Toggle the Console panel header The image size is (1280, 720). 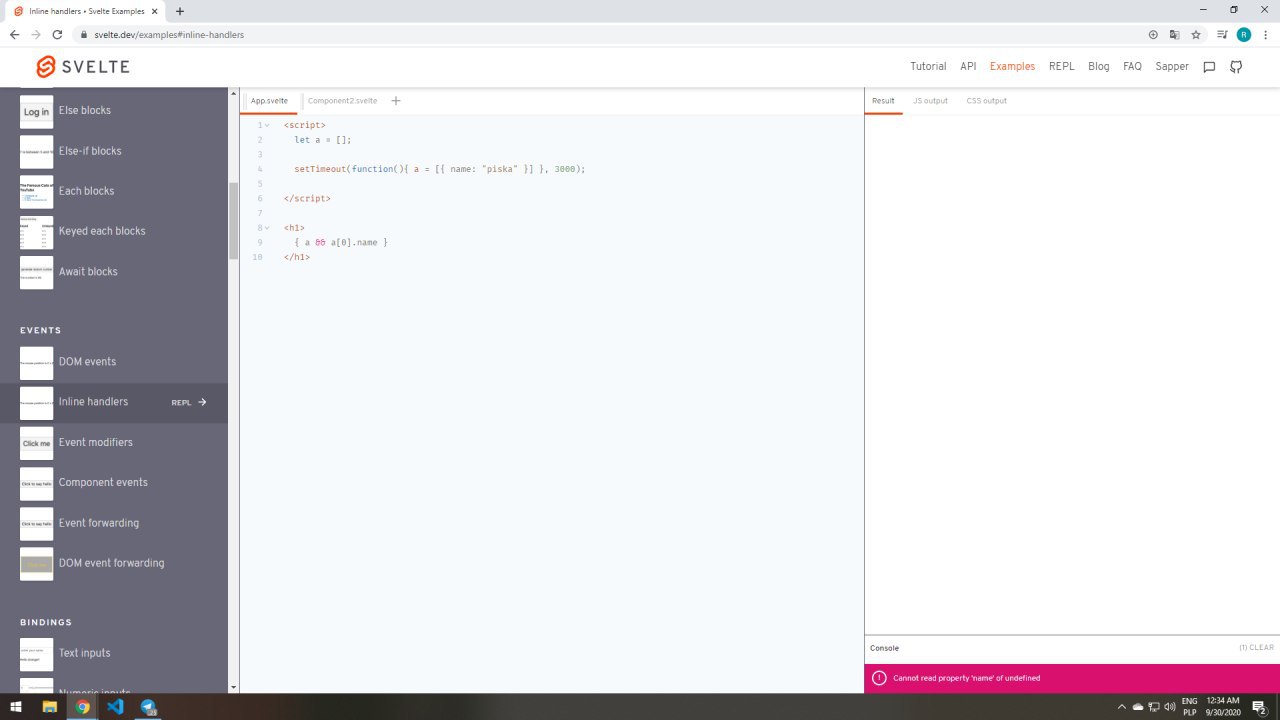tap(1072, 648)
